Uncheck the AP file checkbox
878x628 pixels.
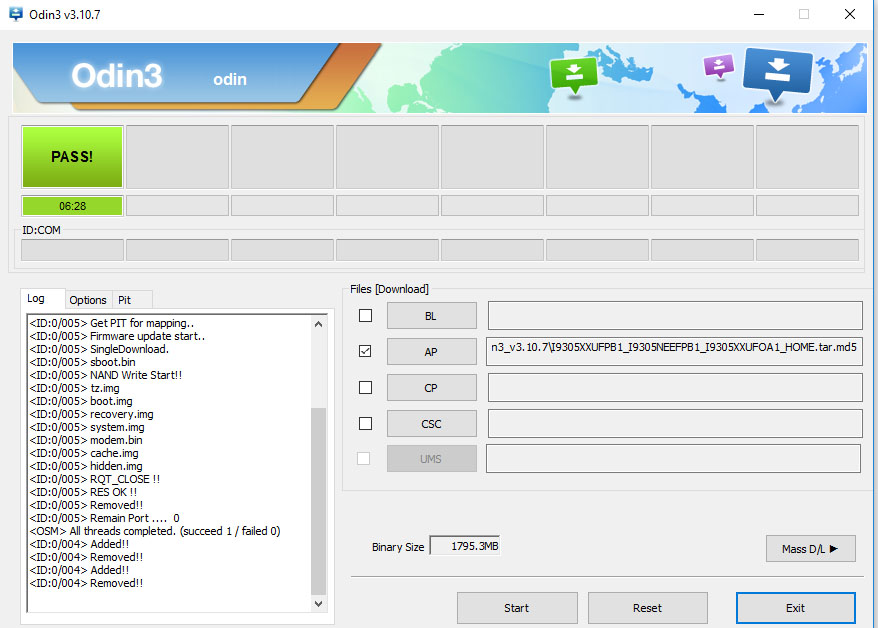click(365, 352)
